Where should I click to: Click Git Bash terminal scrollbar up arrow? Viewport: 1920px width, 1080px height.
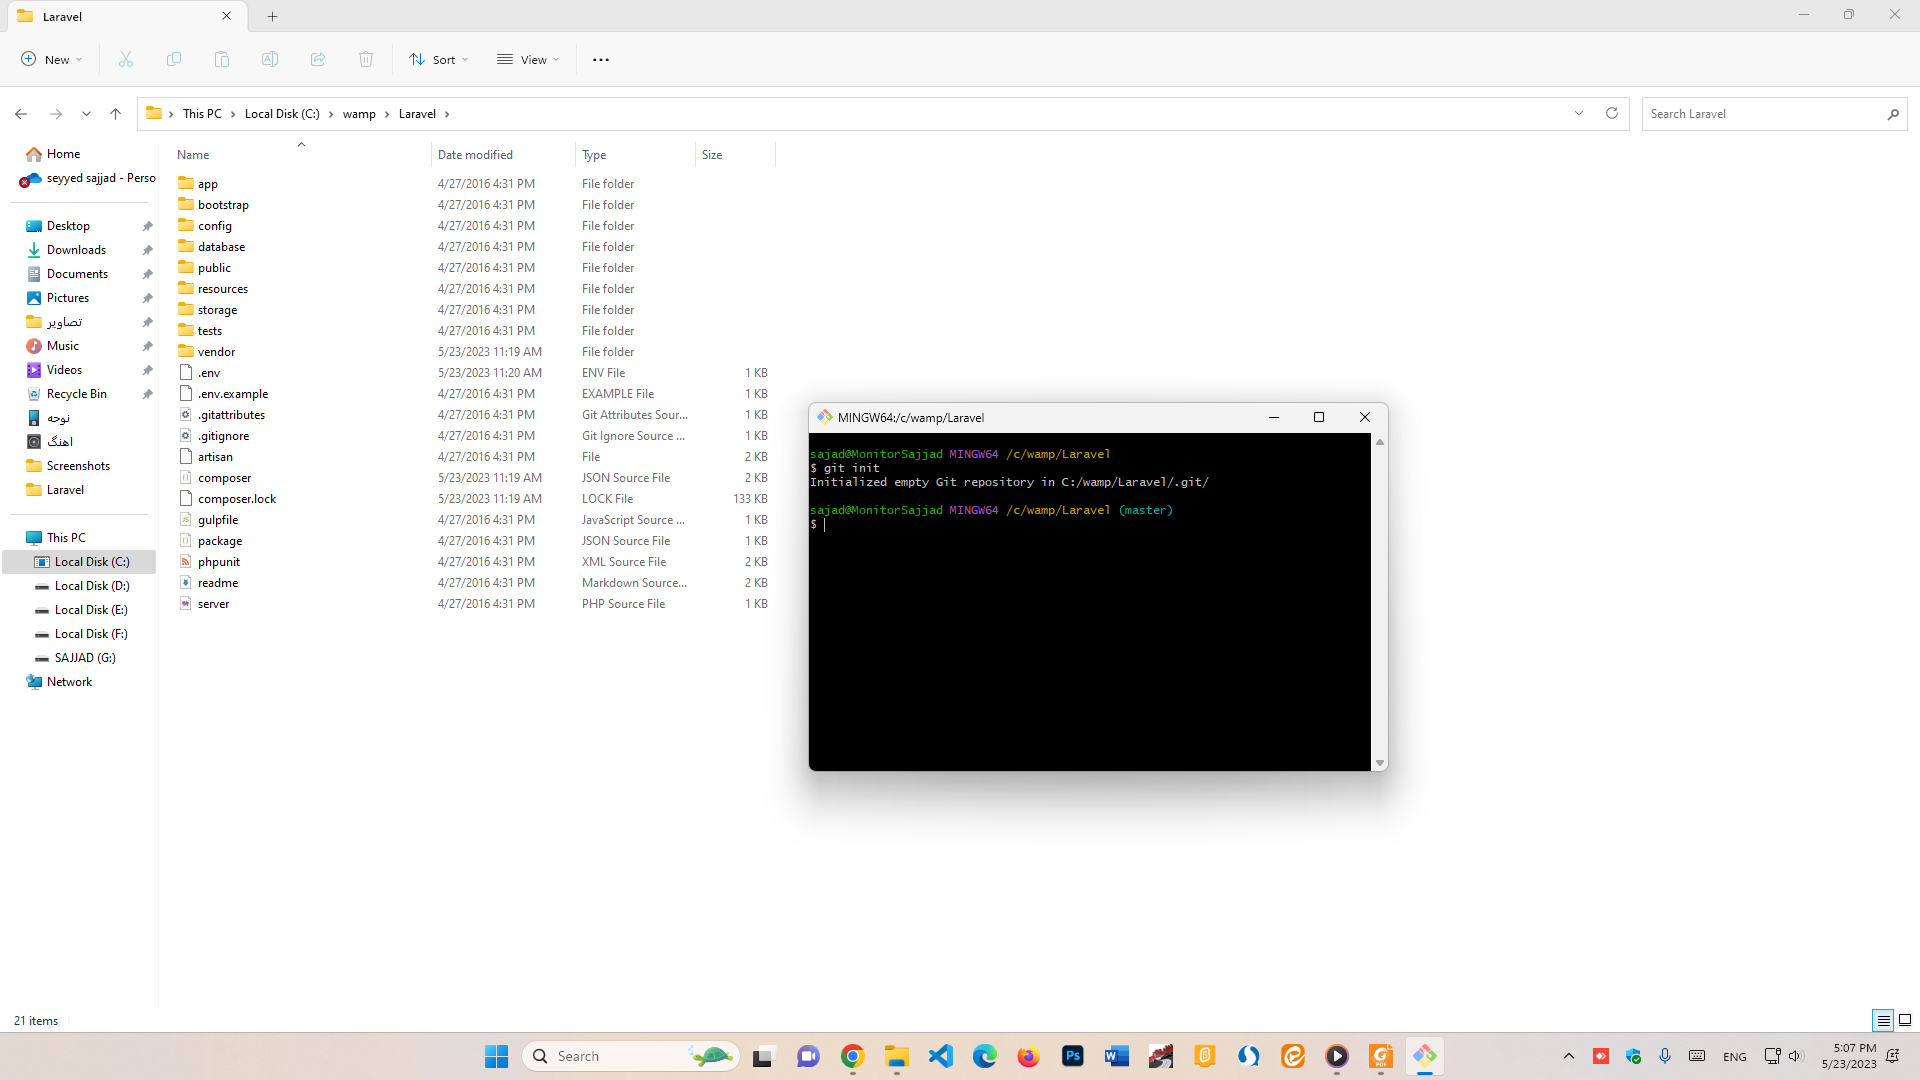click(1380, 442)
